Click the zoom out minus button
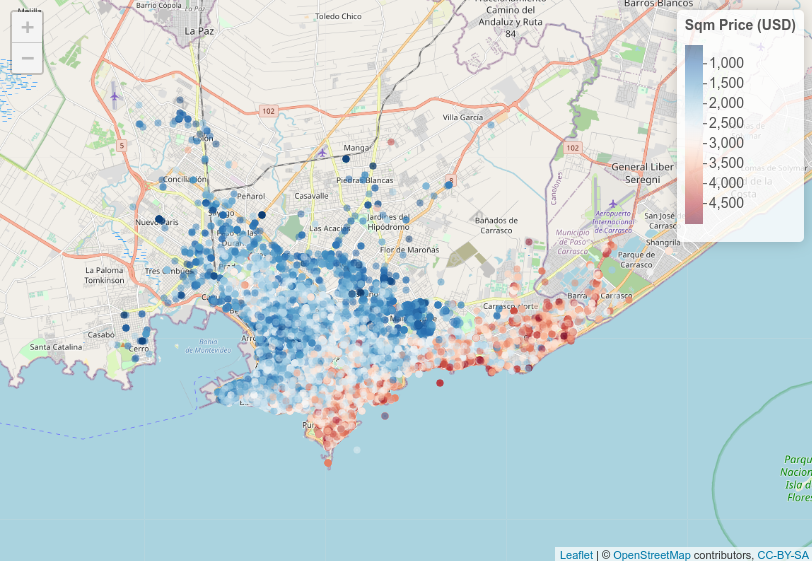The height and width of the screenshot is (561, 812). click(27, 58)
